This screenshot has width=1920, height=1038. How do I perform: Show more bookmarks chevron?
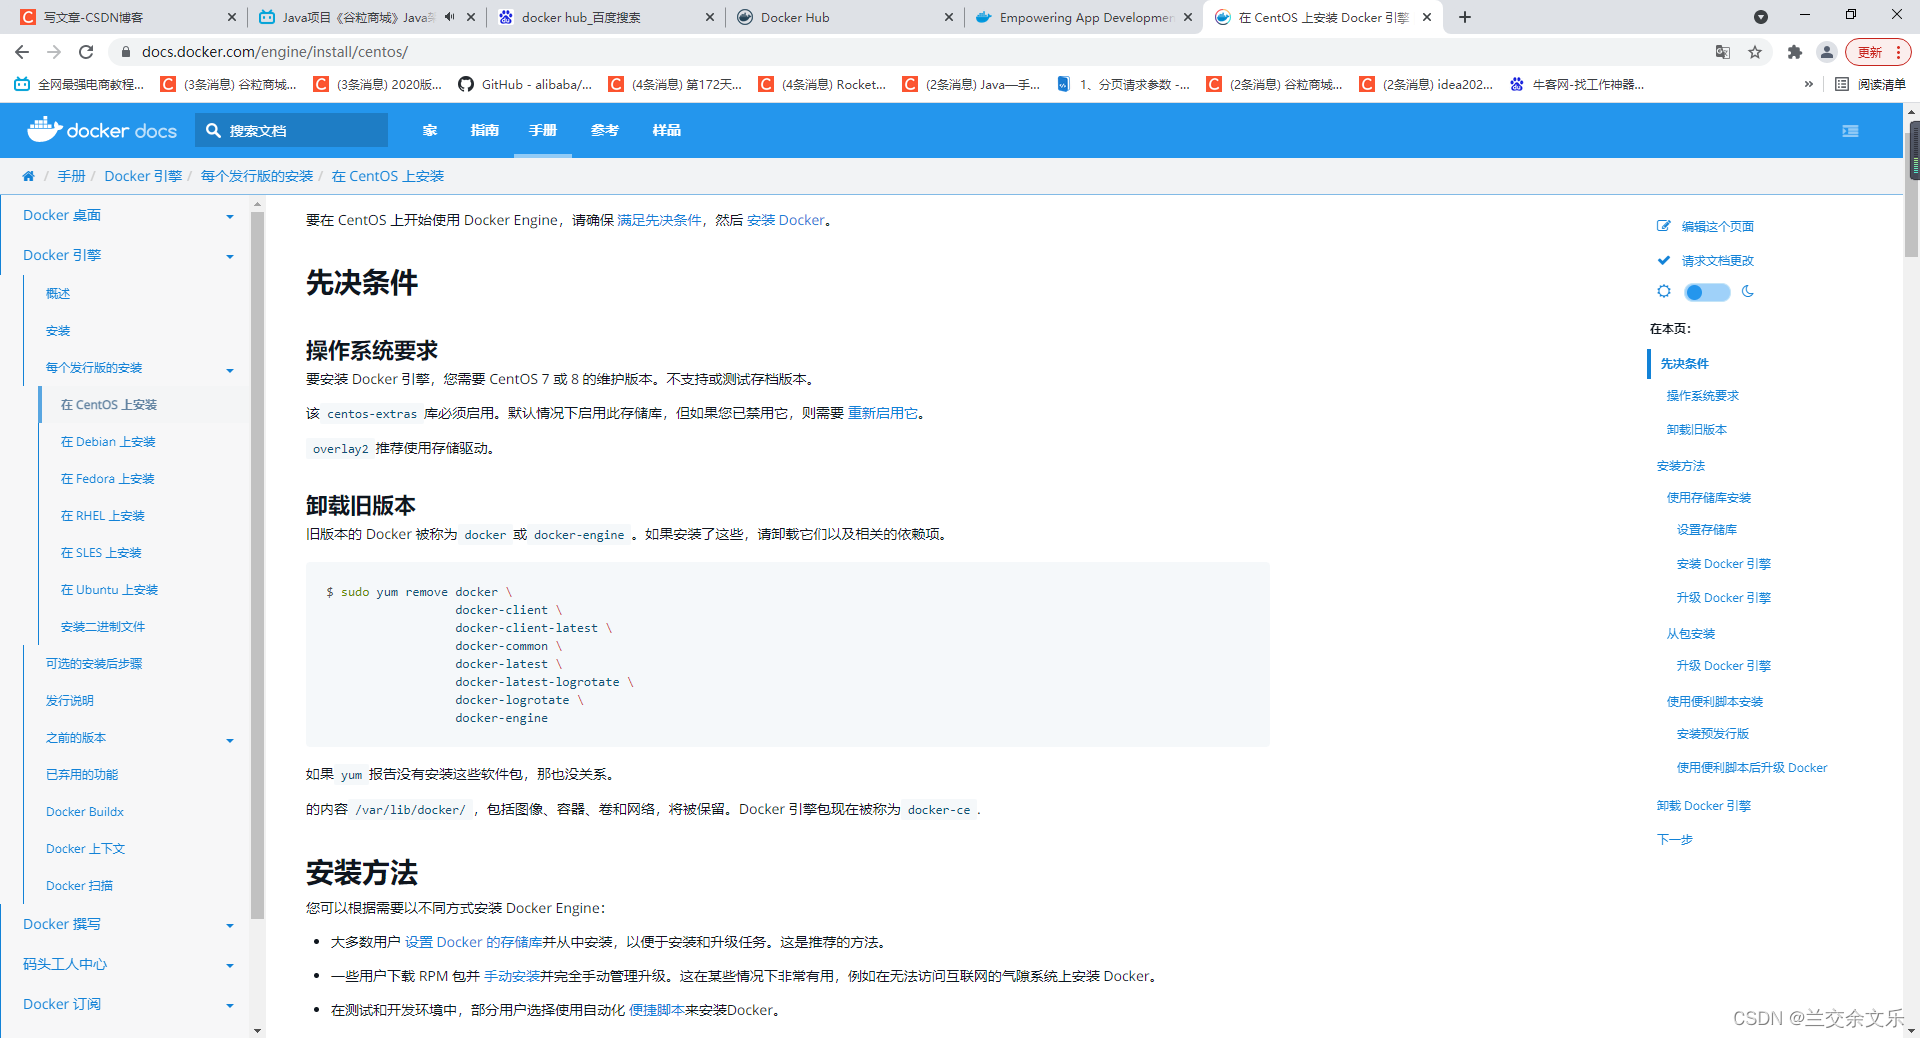coord(1808,85)
